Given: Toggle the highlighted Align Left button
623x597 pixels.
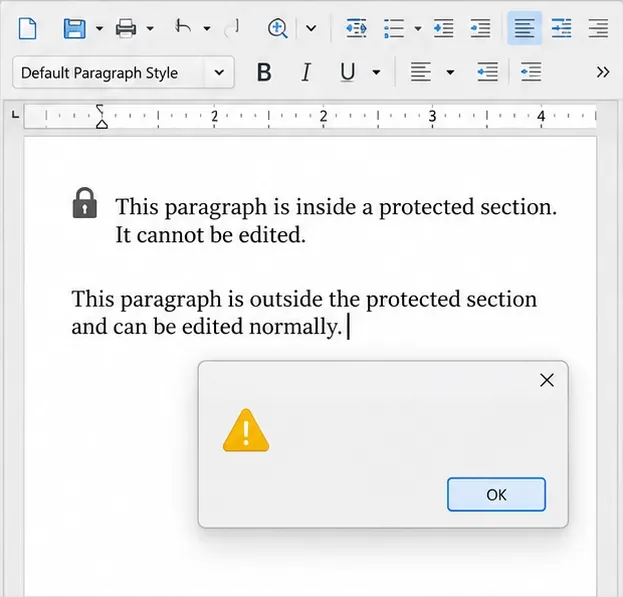Looking at the screenshot, I should pos(524,28).
